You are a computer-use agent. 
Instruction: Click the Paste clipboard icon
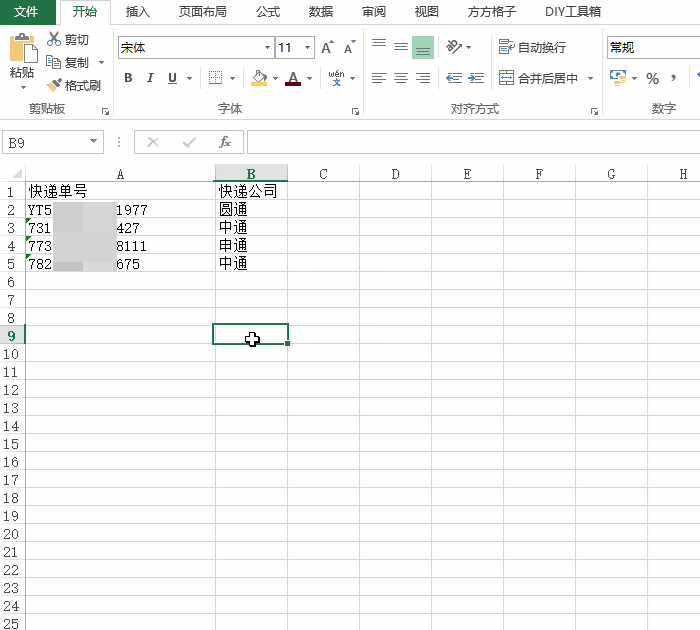[x=23, y=49]
